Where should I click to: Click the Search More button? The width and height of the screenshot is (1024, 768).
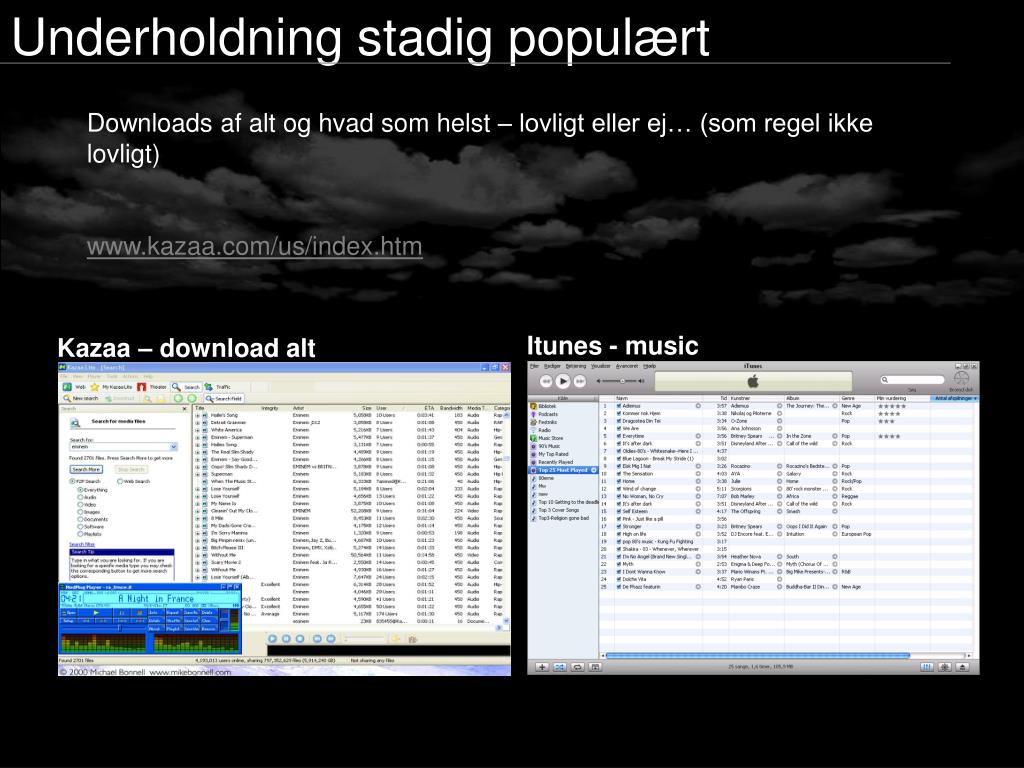(x=86, y=470)
